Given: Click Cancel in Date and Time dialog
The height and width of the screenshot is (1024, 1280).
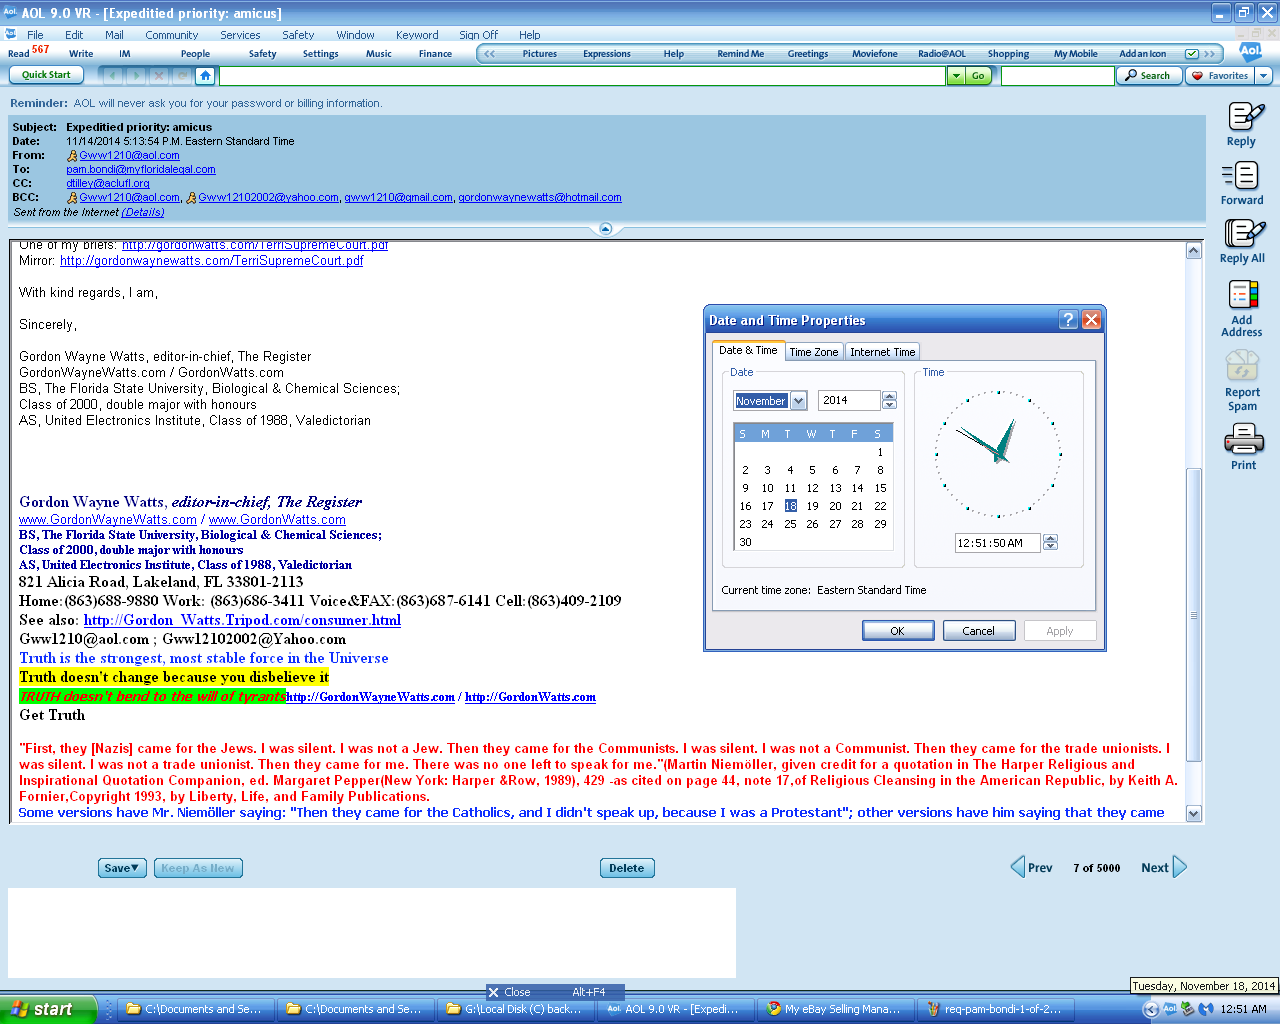Looking at the screenshot, I should (979, 631).
